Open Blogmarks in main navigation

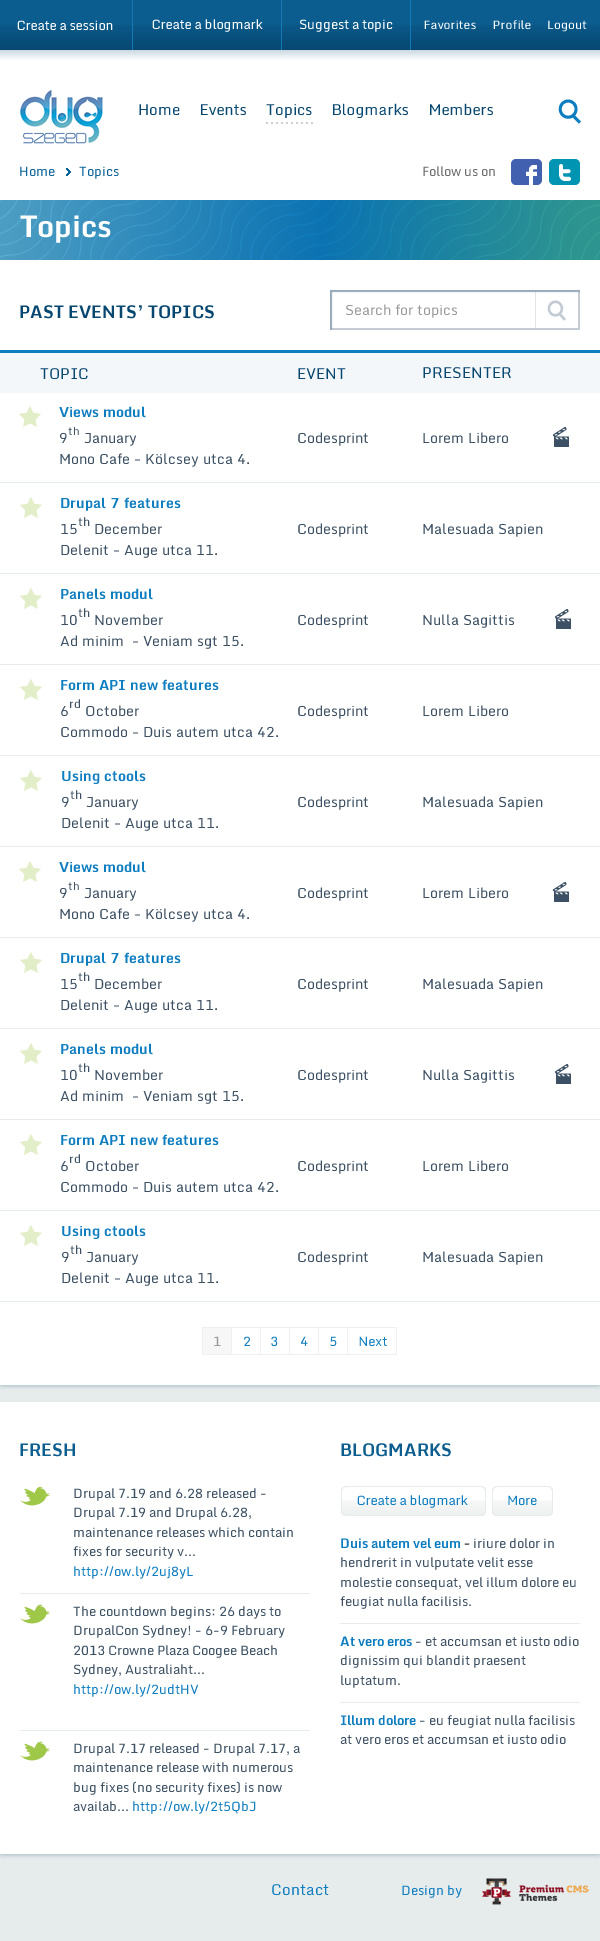[370, 110]
